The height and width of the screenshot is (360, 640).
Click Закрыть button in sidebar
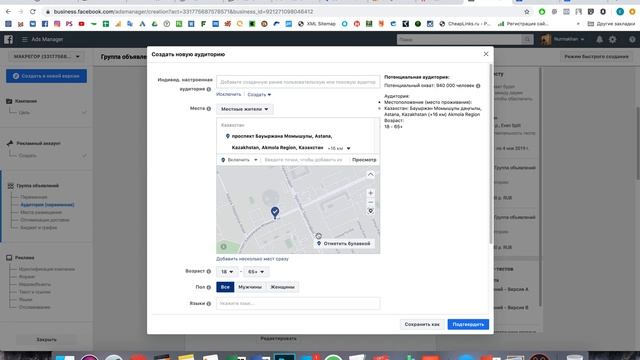(46, 340)
